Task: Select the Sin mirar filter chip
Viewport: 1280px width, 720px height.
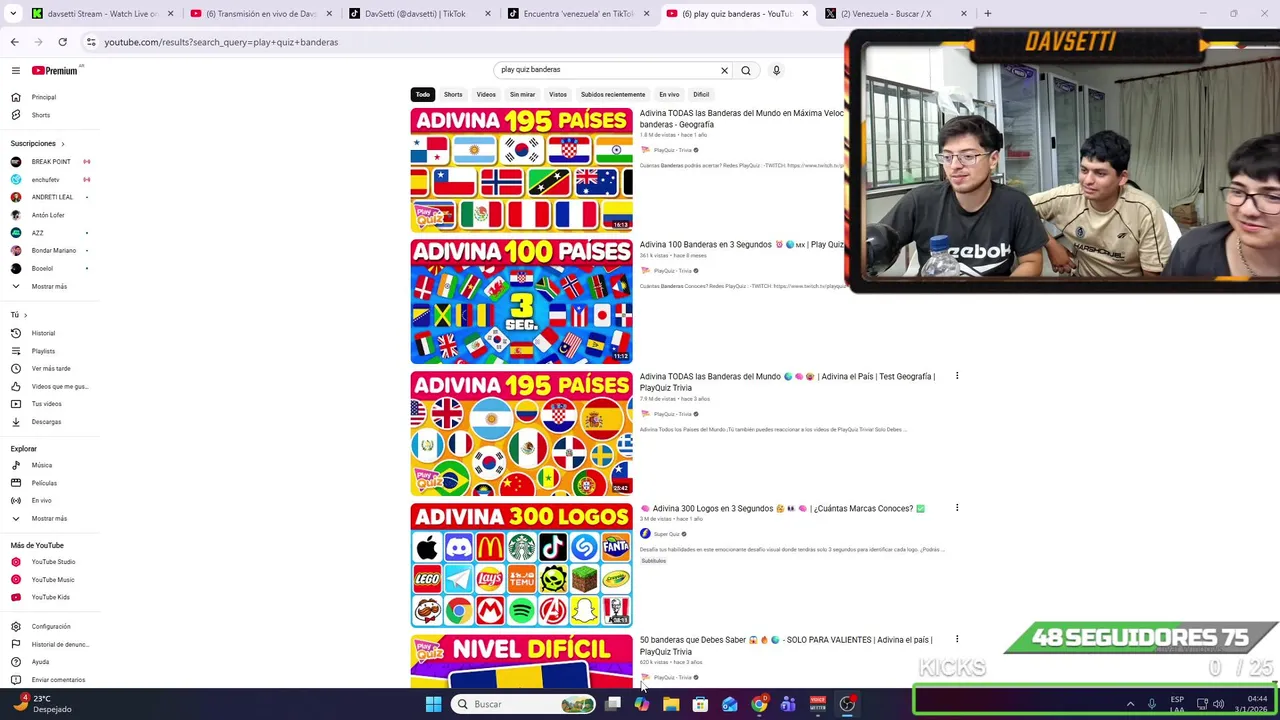Action: 522,94
